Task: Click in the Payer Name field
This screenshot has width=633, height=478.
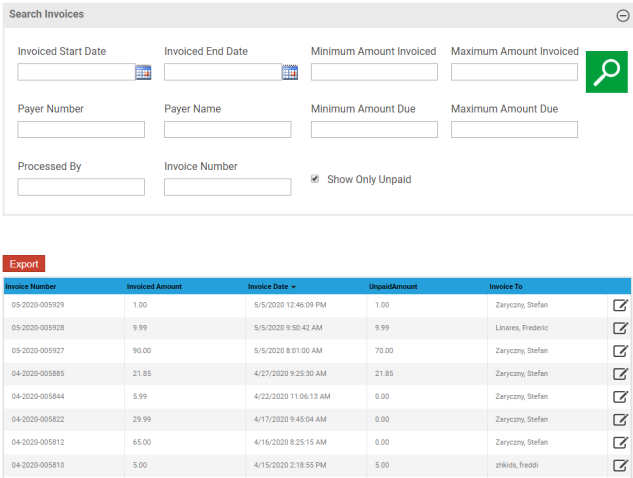Action: point(227,130)
